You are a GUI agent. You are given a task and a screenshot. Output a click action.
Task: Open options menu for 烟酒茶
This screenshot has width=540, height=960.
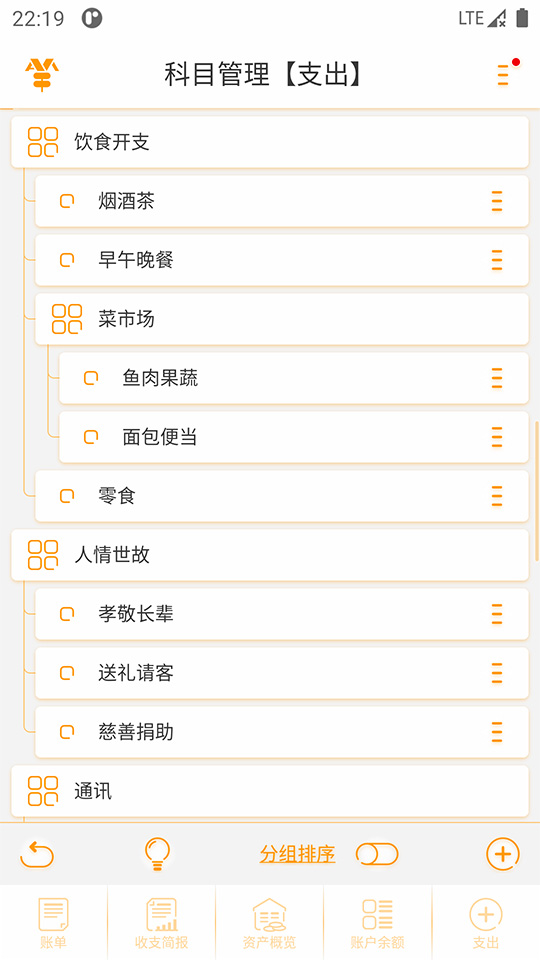tap(497, 201)
